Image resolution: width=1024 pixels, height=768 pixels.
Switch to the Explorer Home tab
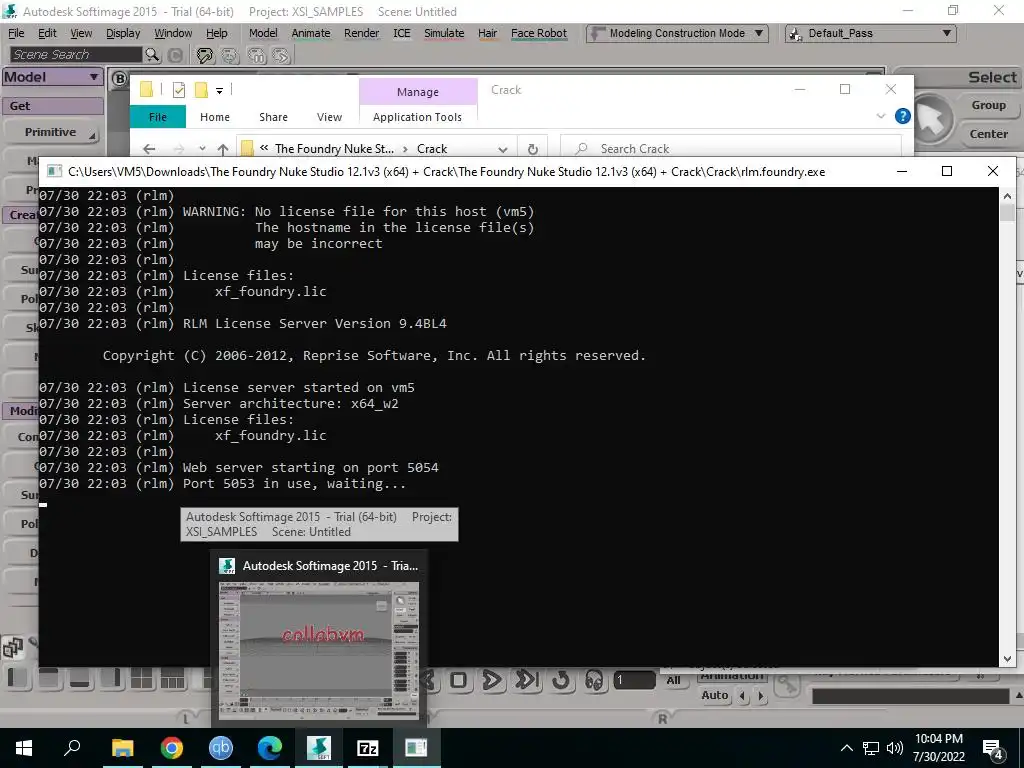click(215, 117)
